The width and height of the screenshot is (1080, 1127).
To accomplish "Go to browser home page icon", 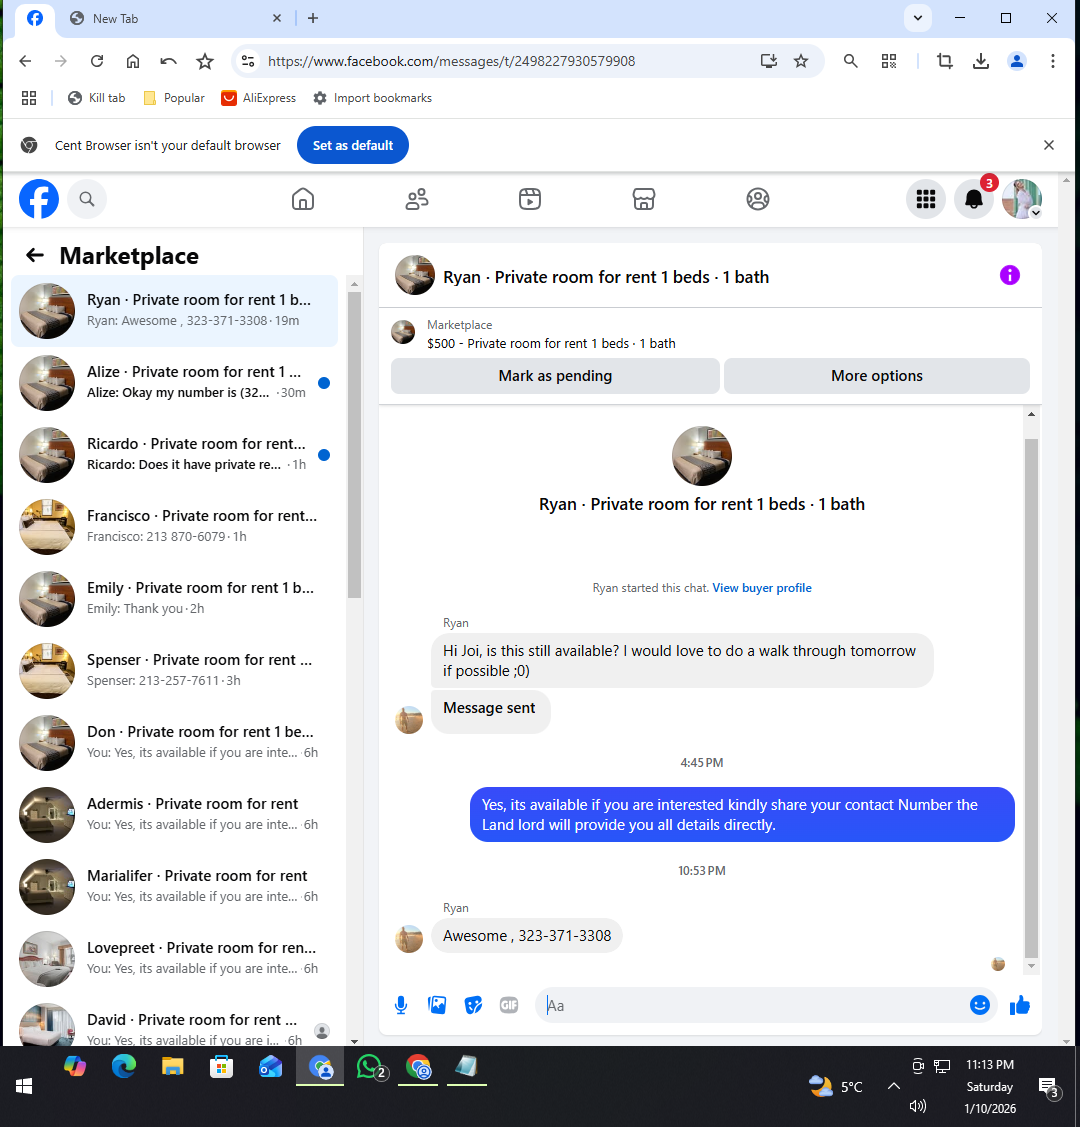I will (133, 61).
